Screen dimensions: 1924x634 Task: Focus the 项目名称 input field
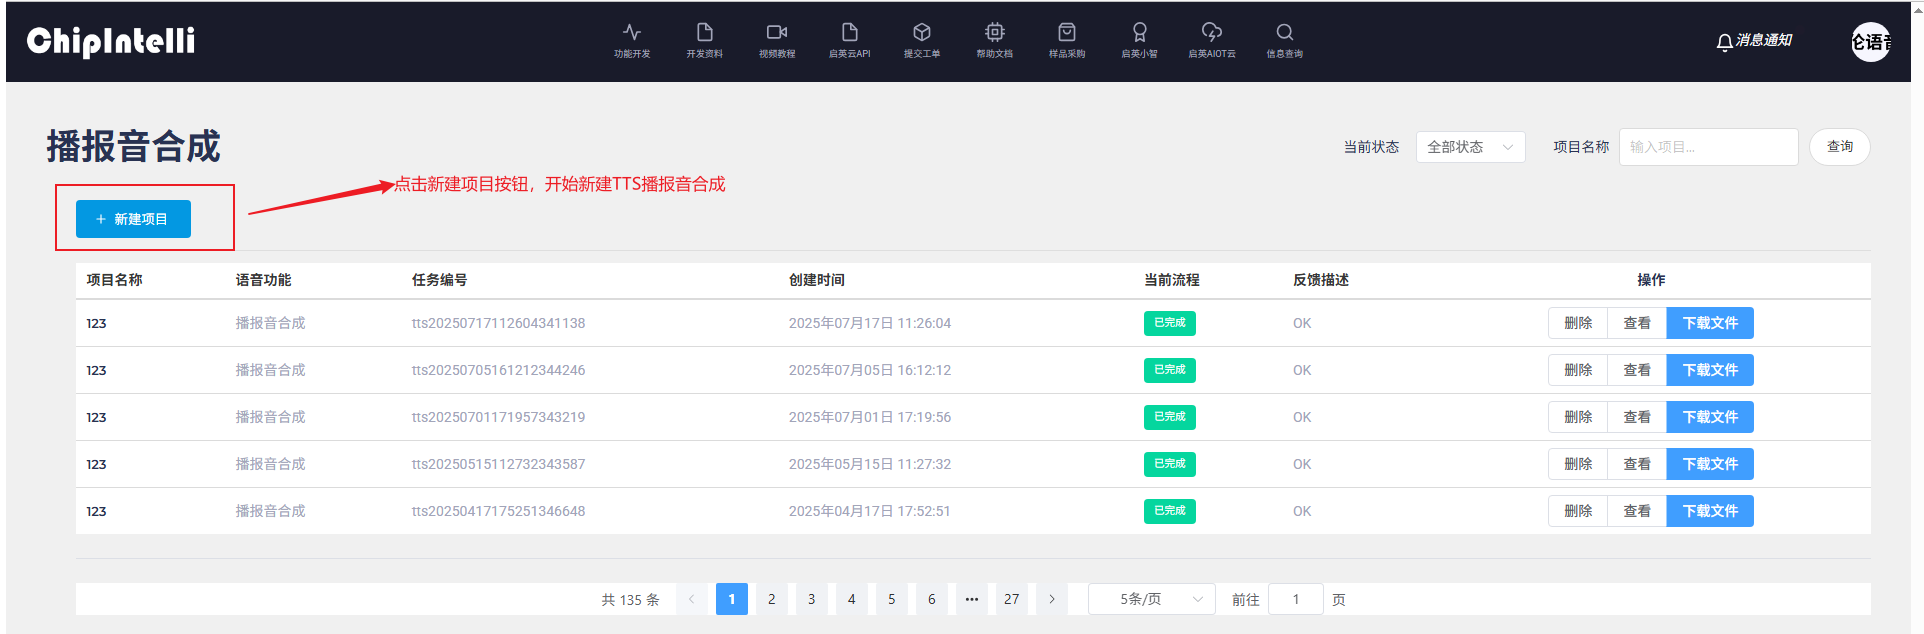pyautogui.click(x=1707, y=147)
